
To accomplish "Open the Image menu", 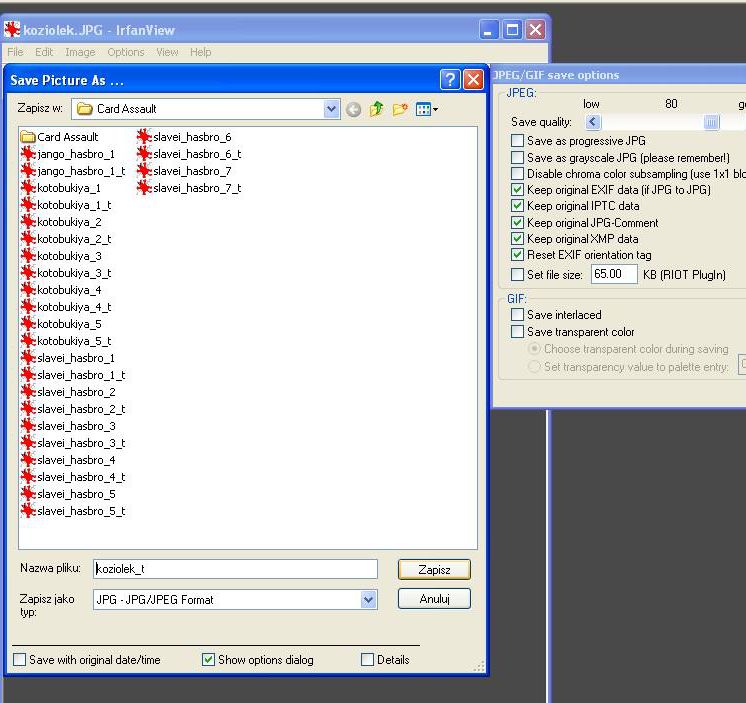I will tap(80, 52).
